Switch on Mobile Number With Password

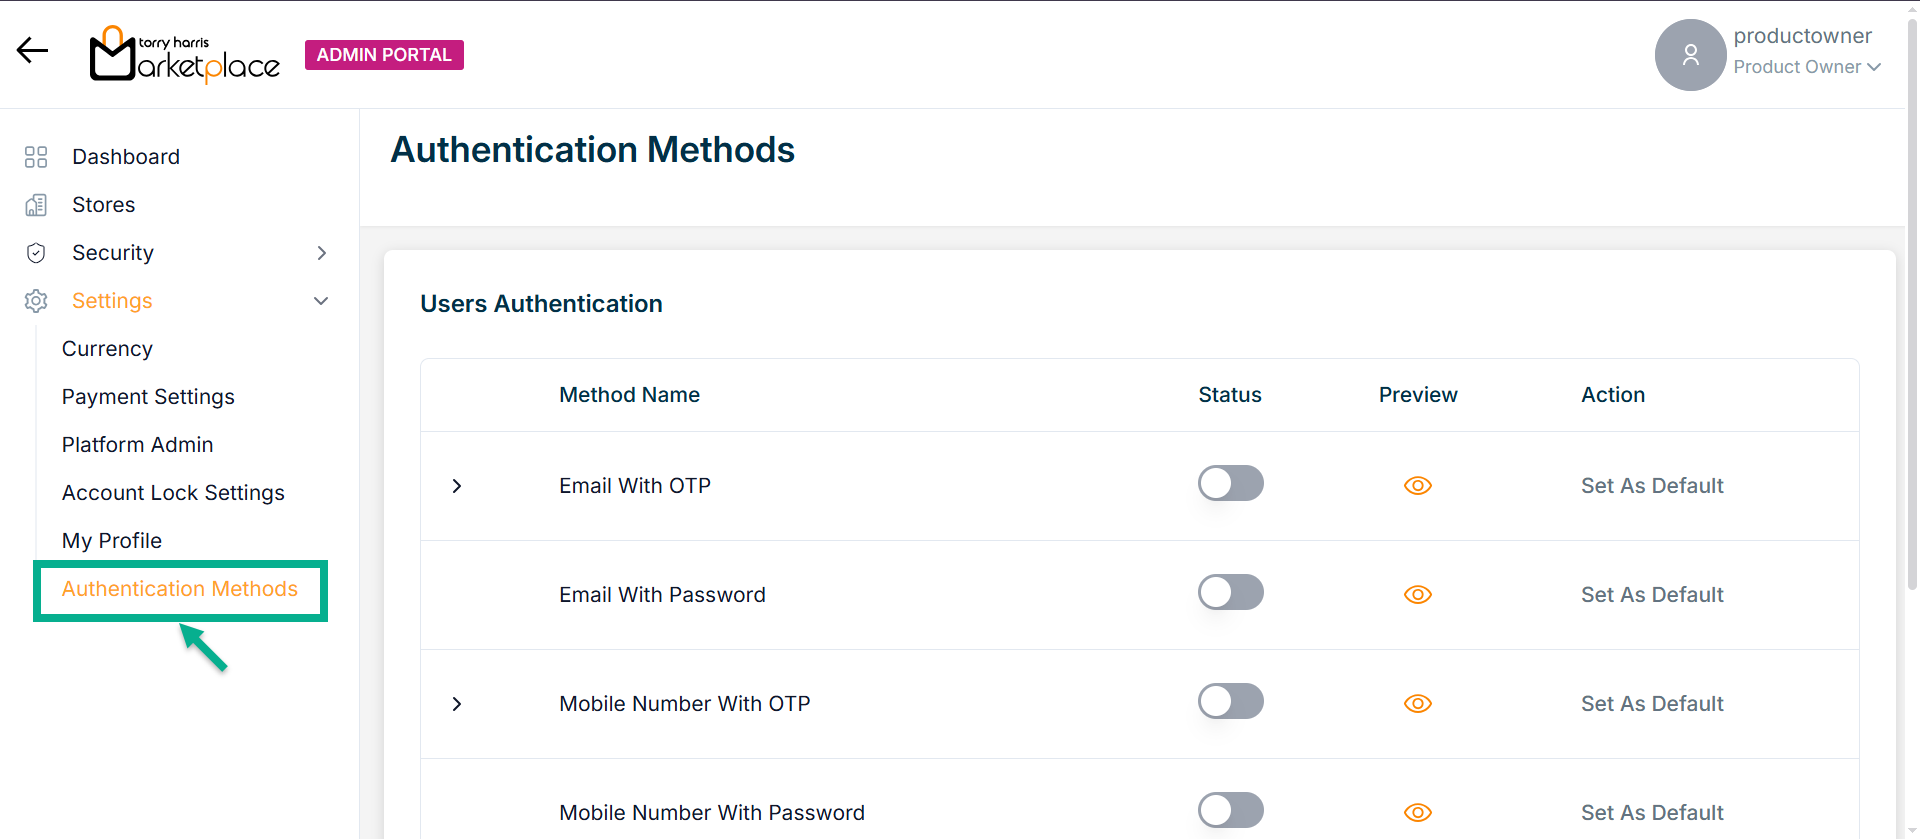click(1230, 811)
